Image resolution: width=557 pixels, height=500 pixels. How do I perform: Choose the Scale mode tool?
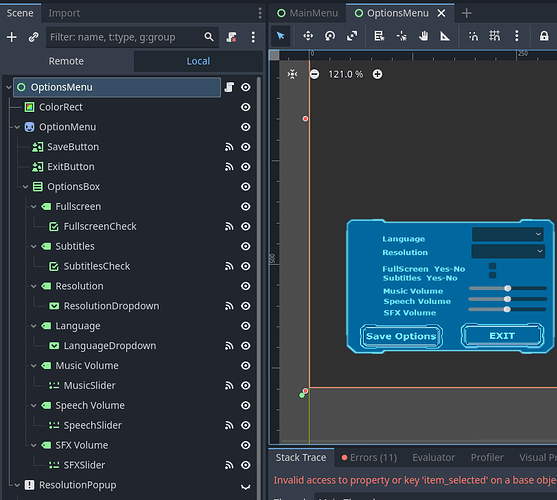click(352, 36)
